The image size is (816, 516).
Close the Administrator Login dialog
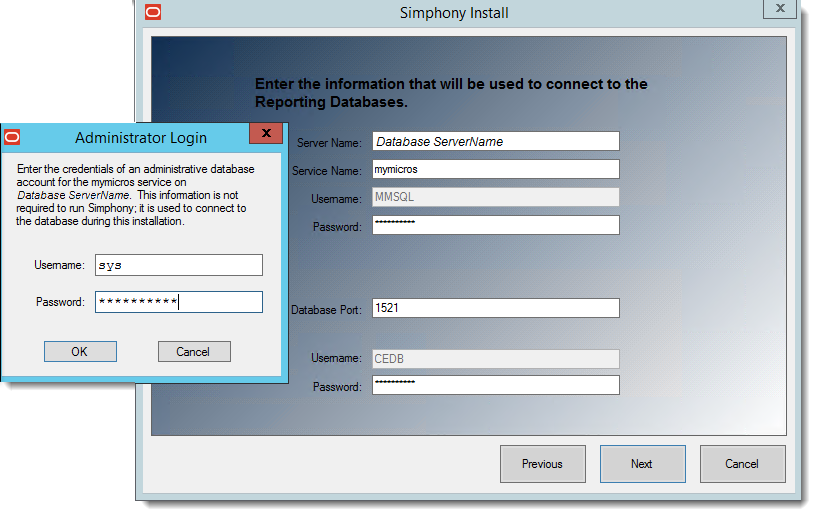point(266,133)
